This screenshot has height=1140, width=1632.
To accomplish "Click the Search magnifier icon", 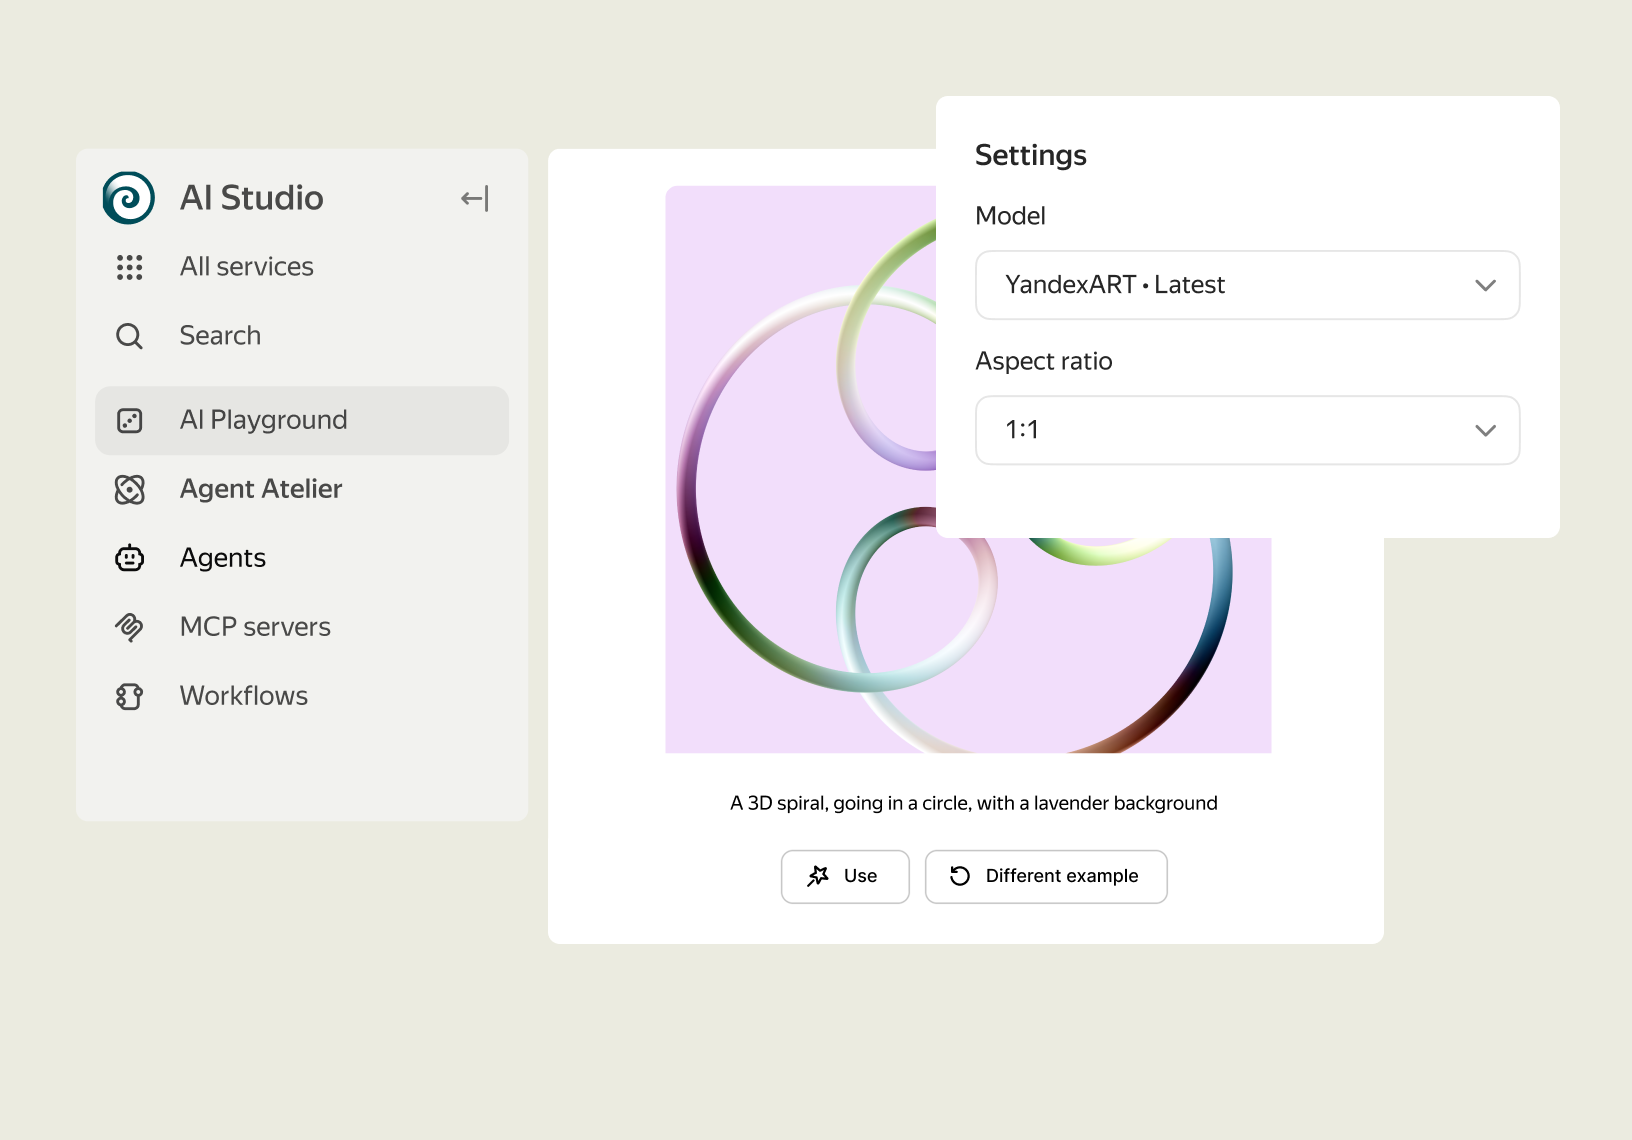I will click(x=129, y=336).
